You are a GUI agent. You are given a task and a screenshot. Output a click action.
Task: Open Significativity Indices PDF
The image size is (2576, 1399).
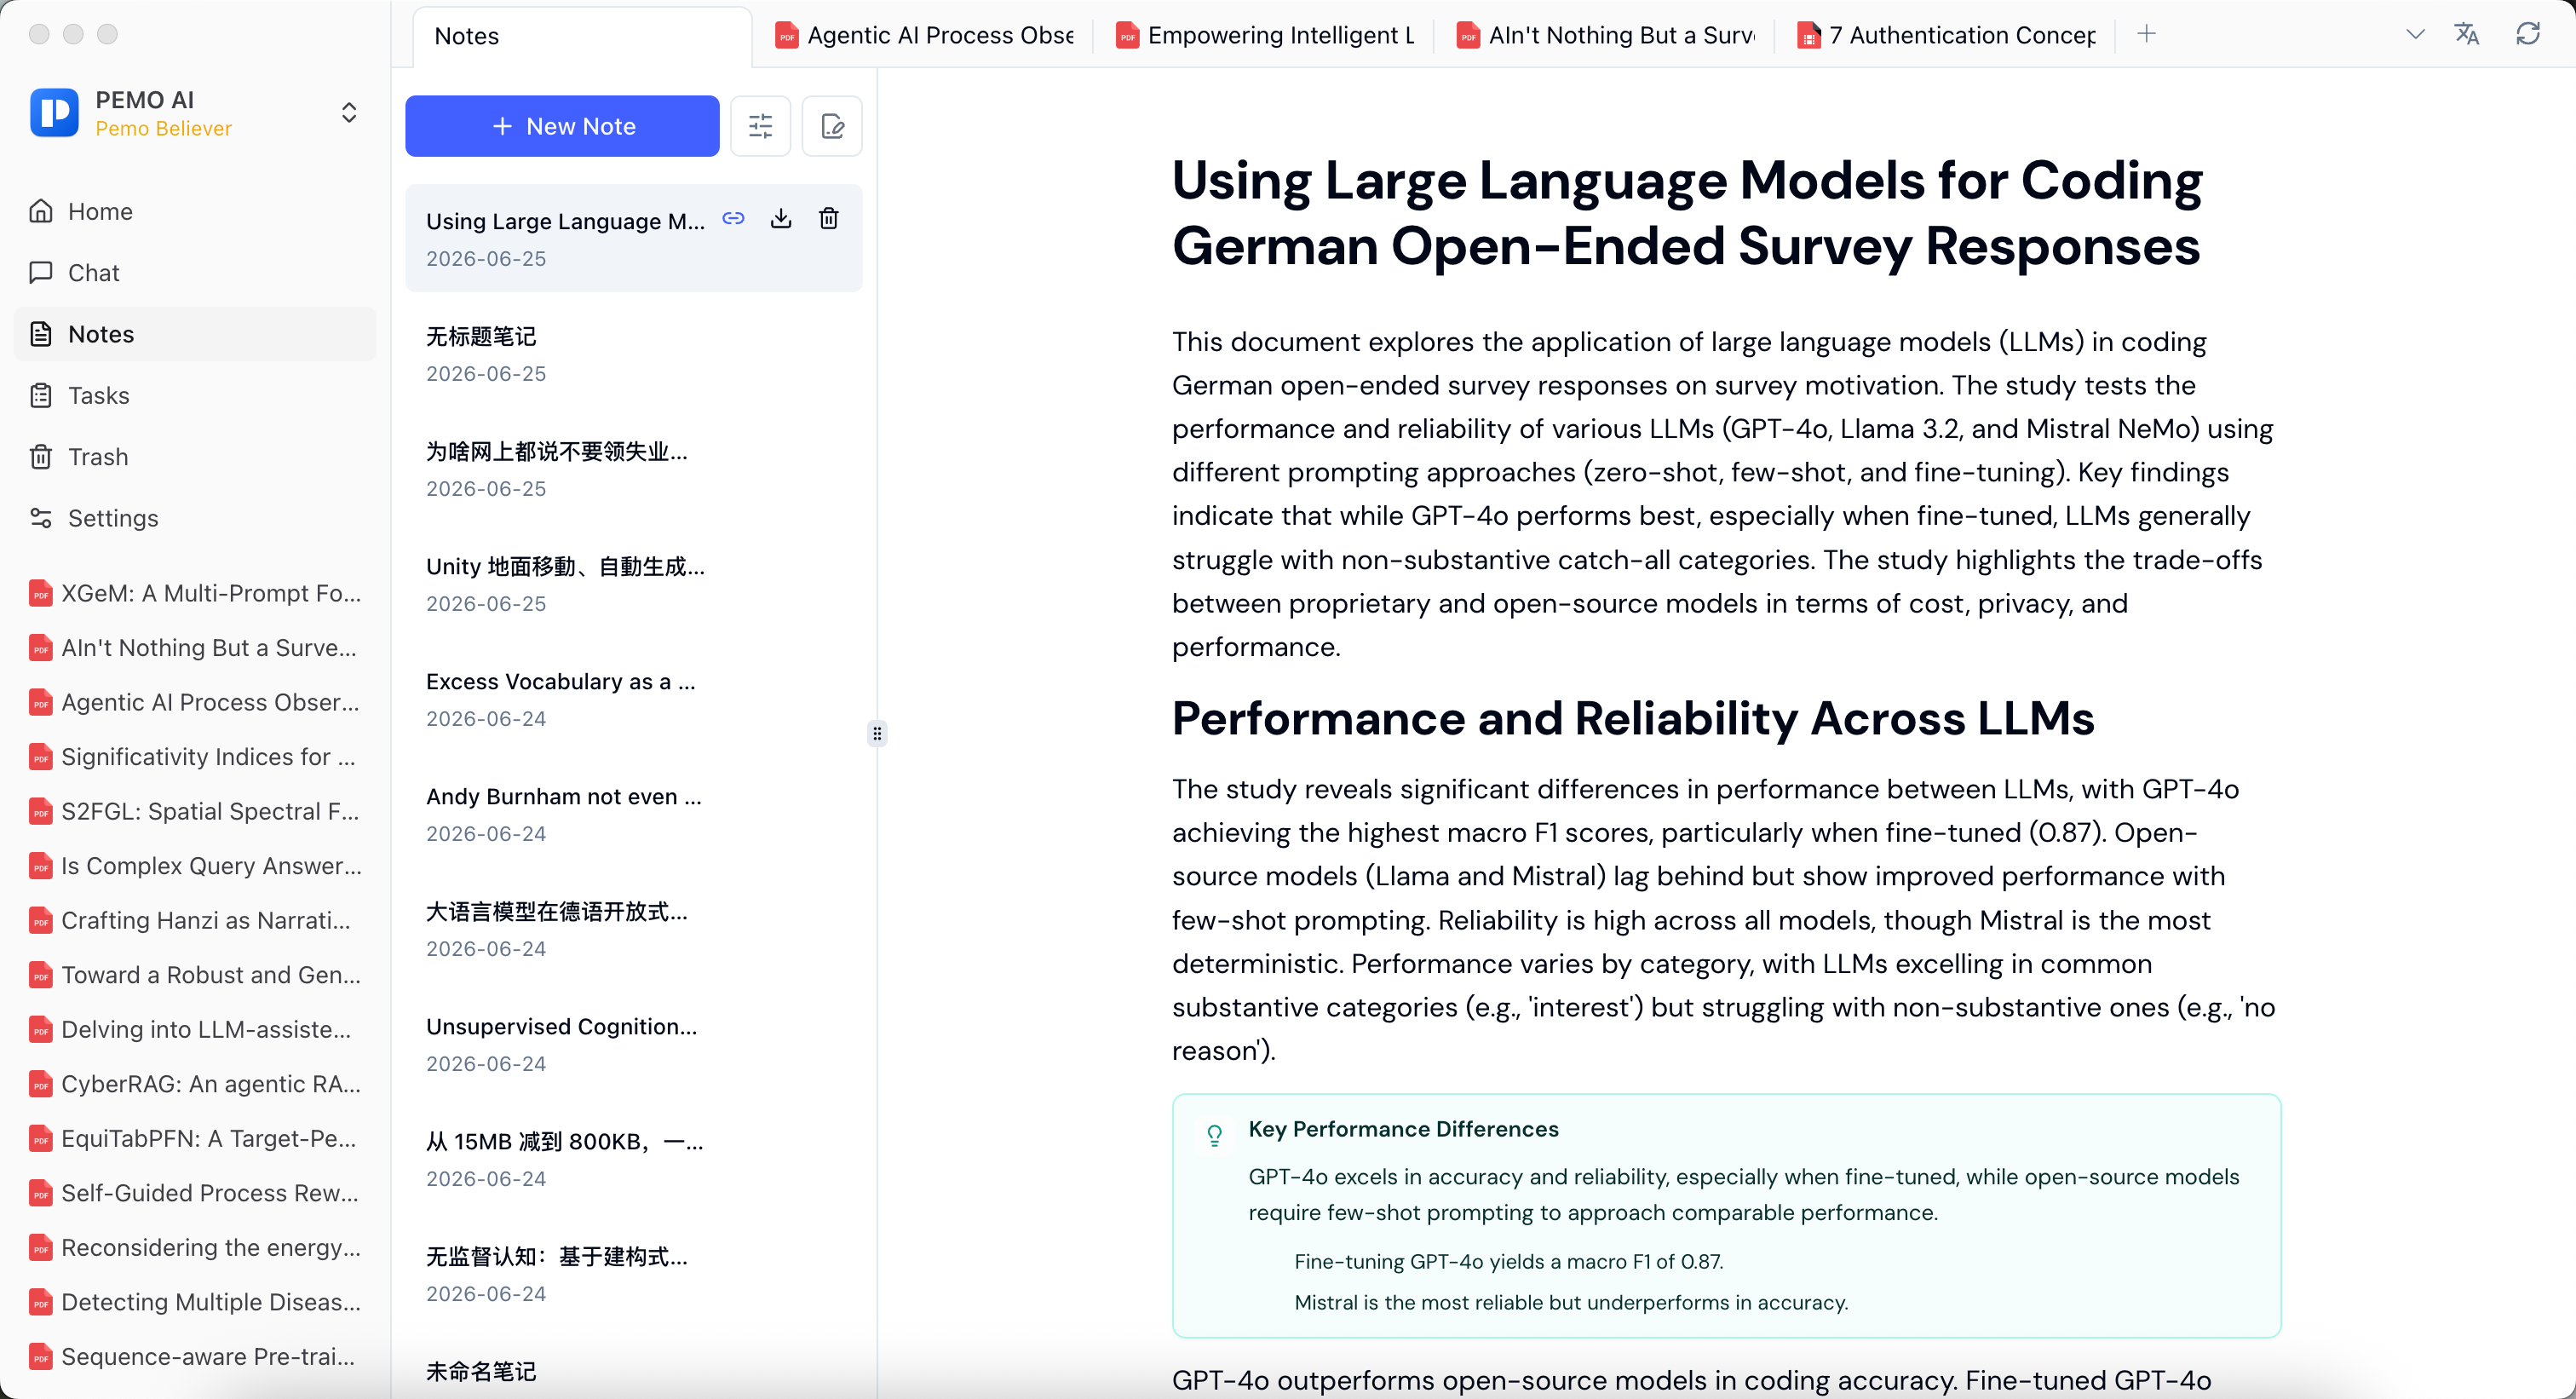pos(196,757)
